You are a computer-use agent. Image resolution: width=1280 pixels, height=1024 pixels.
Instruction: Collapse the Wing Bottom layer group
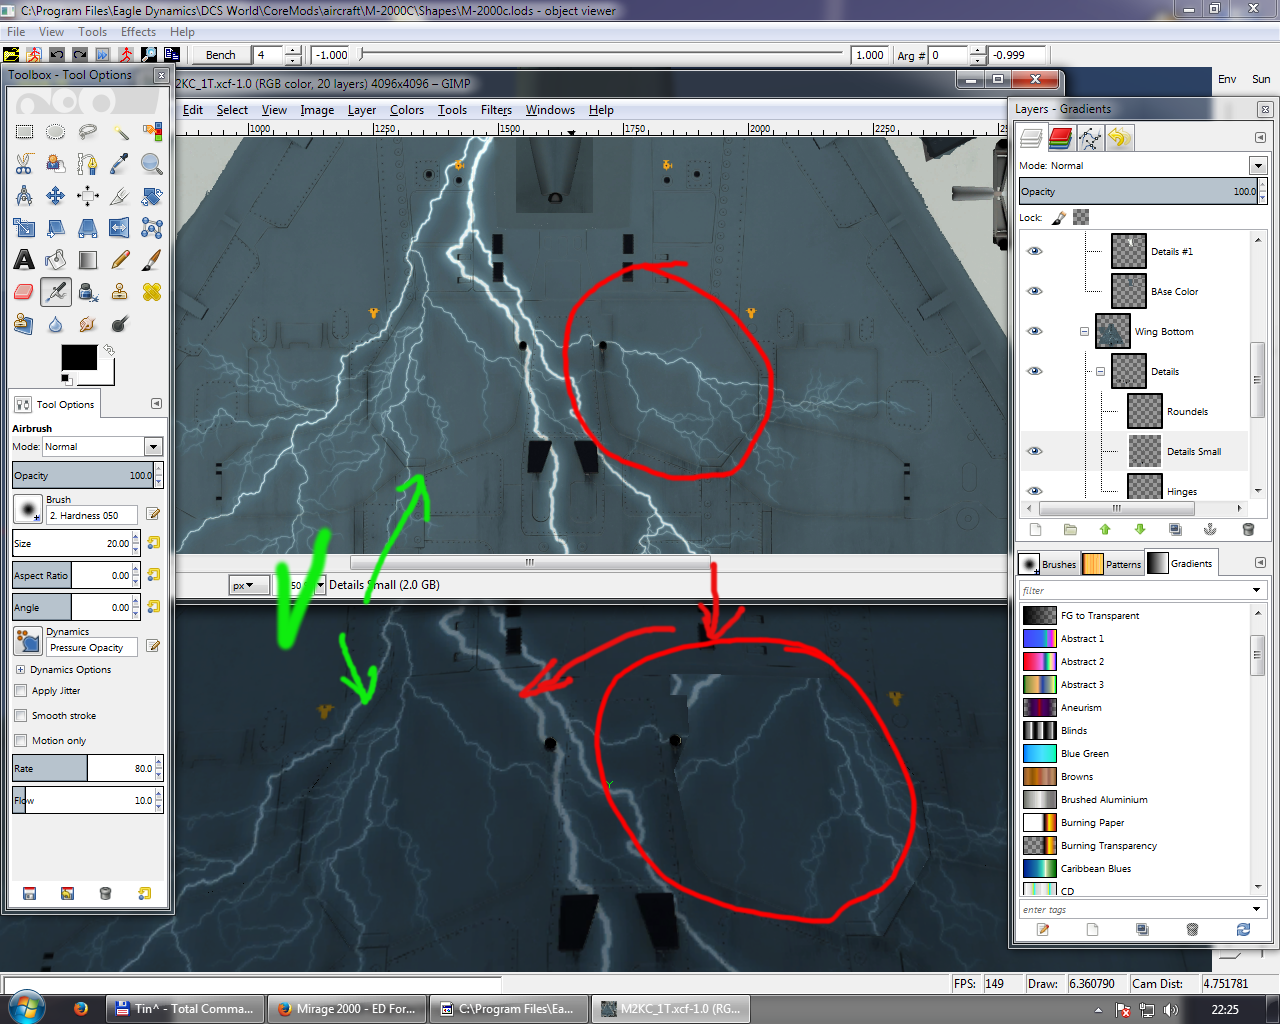[1084, 331]
